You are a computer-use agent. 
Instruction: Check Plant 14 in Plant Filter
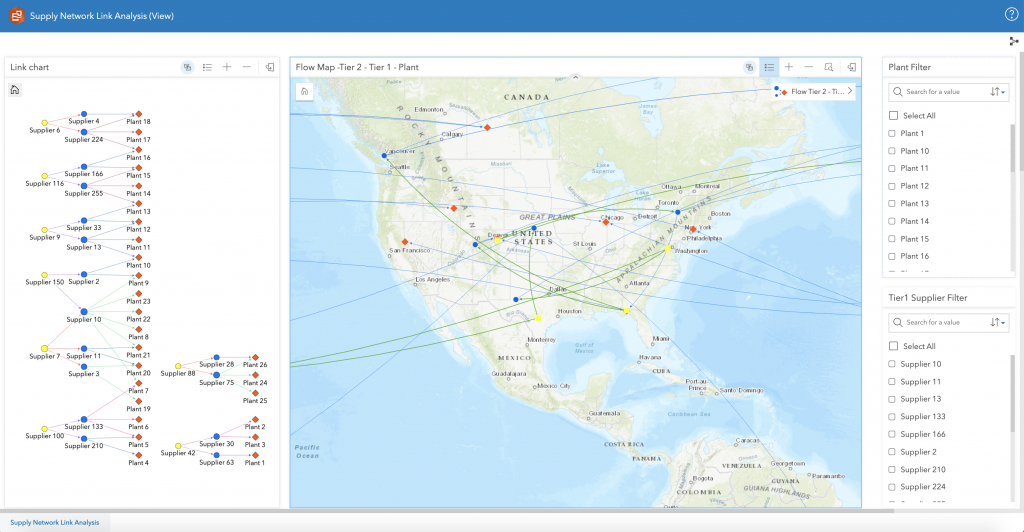tap(892, 221)
